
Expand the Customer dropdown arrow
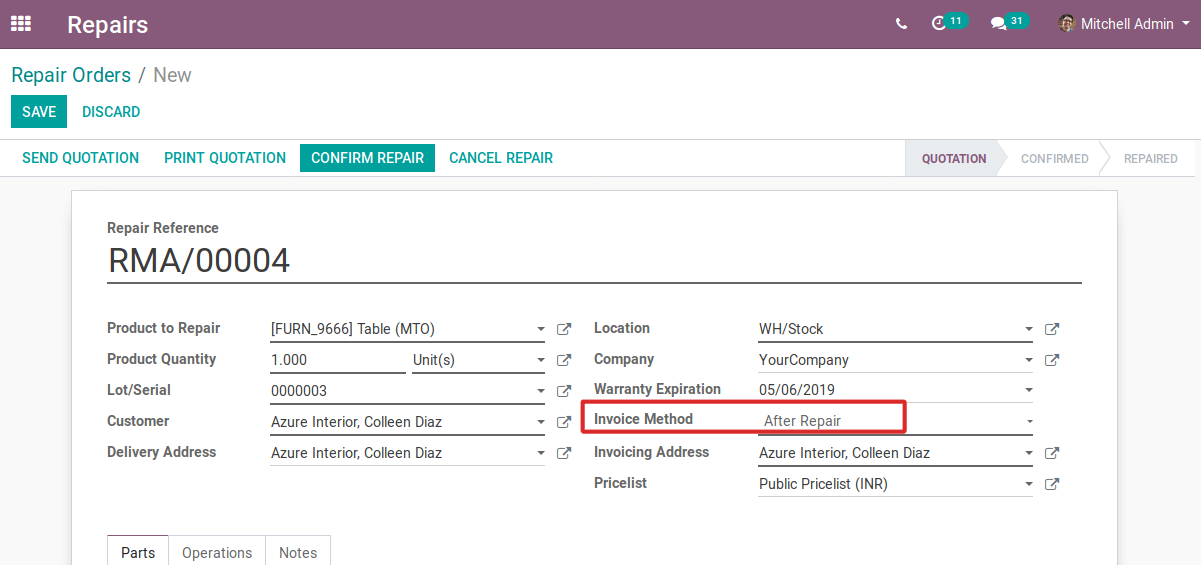pos(541,422)
